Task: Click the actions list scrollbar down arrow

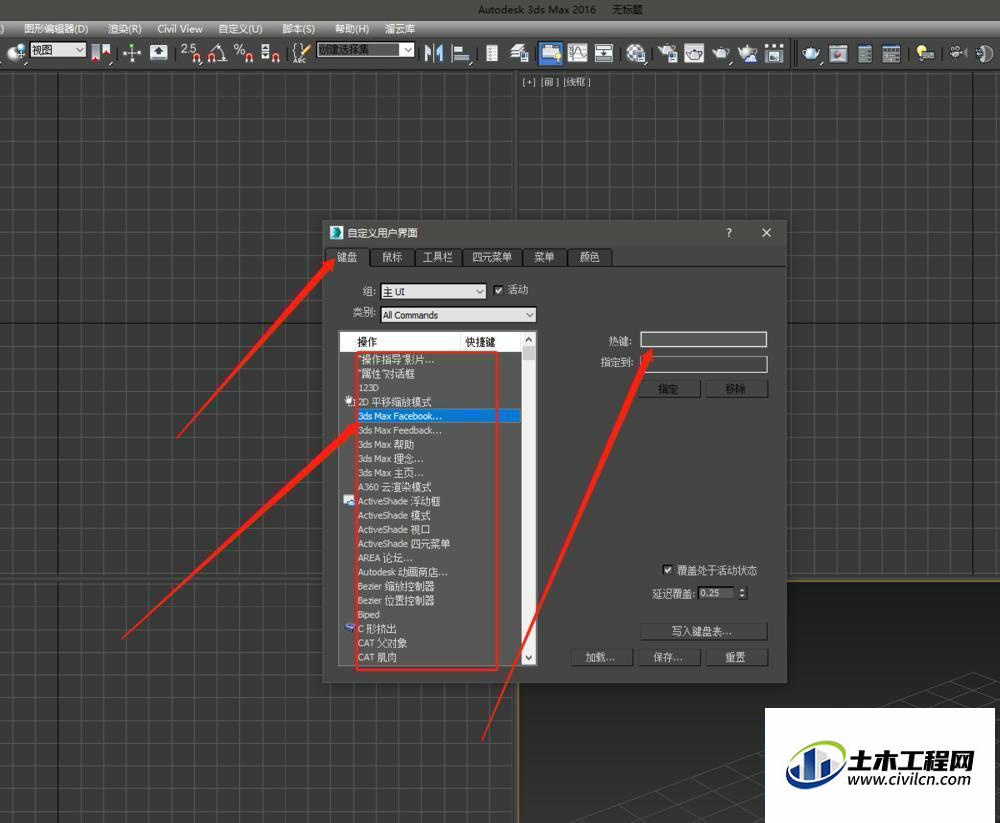Action: coord(529,658)
